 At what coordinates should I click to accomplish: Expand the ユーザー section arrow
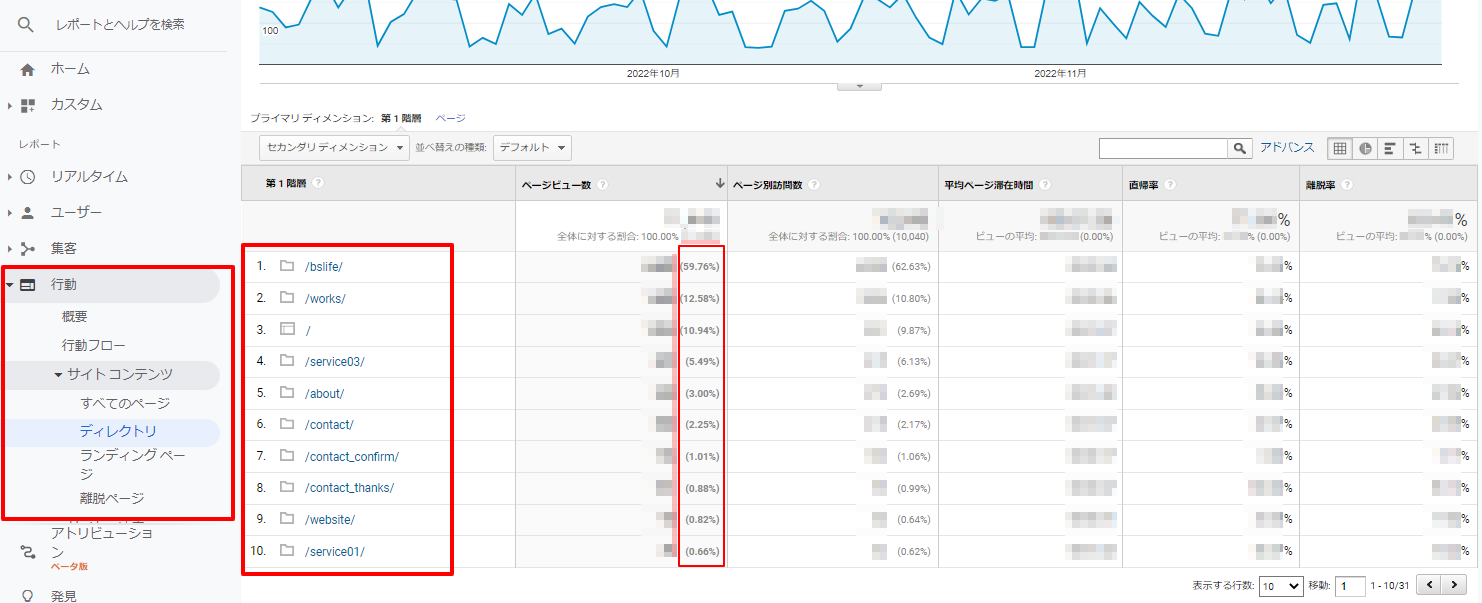[10, 213]
